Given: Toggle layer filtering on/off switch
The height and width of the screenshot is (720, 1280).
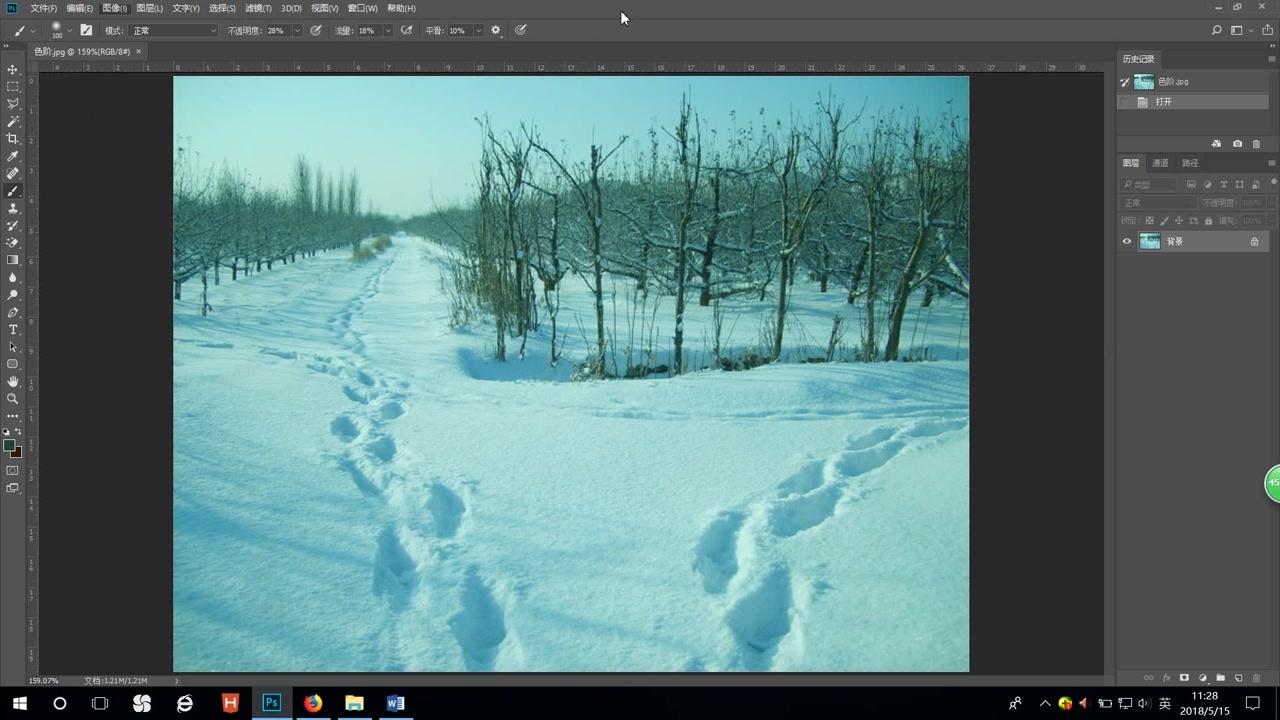Looking at the screenshot, I should pos(1273,184).
